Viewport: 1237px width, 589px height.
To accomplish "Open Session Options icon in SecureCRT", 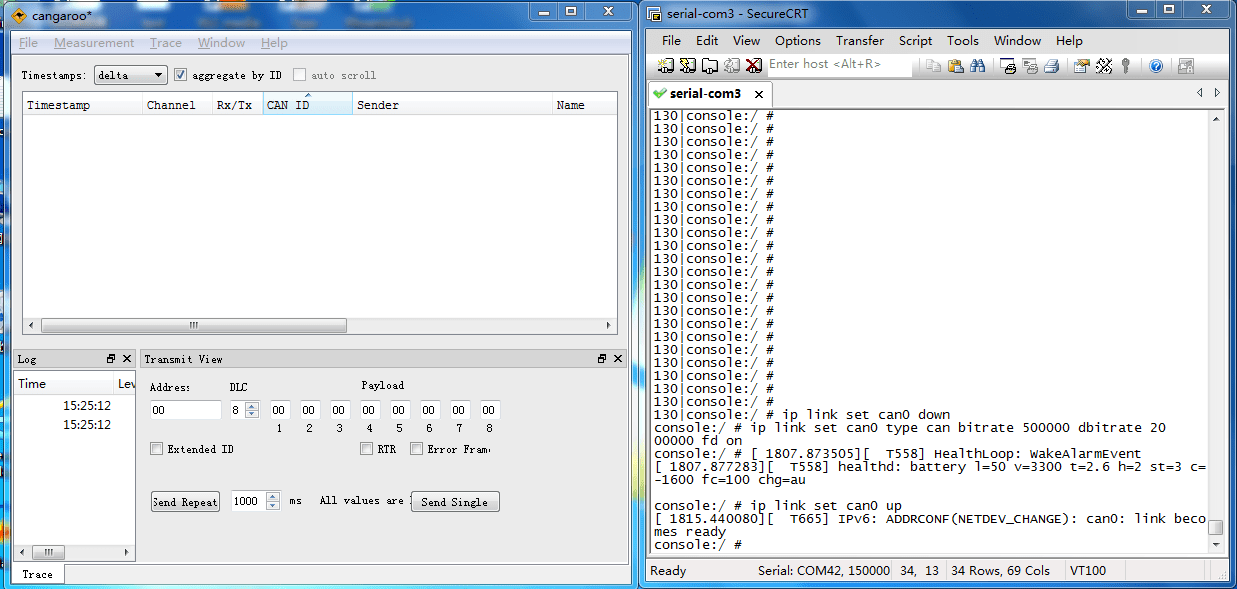I will click(1081, 66).
